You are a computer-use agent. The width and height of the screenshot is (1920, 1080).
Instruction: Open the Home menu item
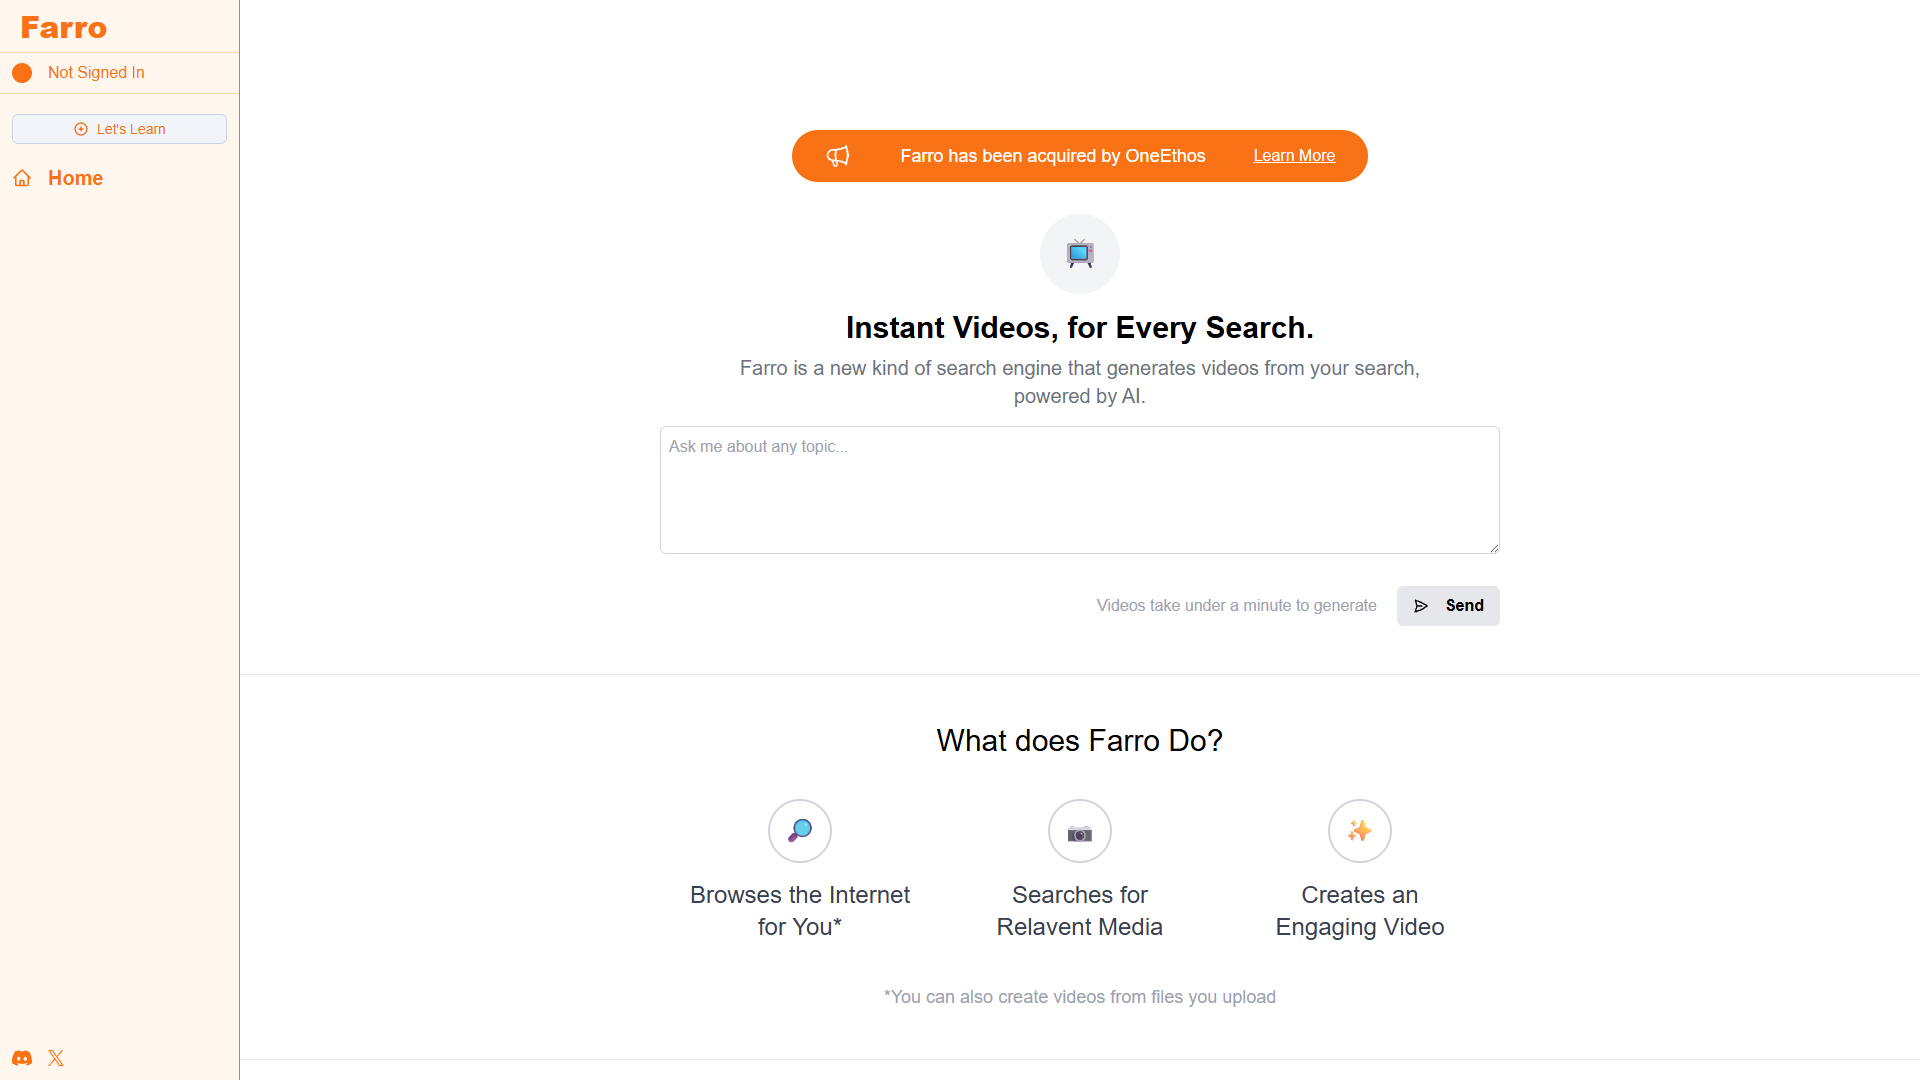(75, 178)
